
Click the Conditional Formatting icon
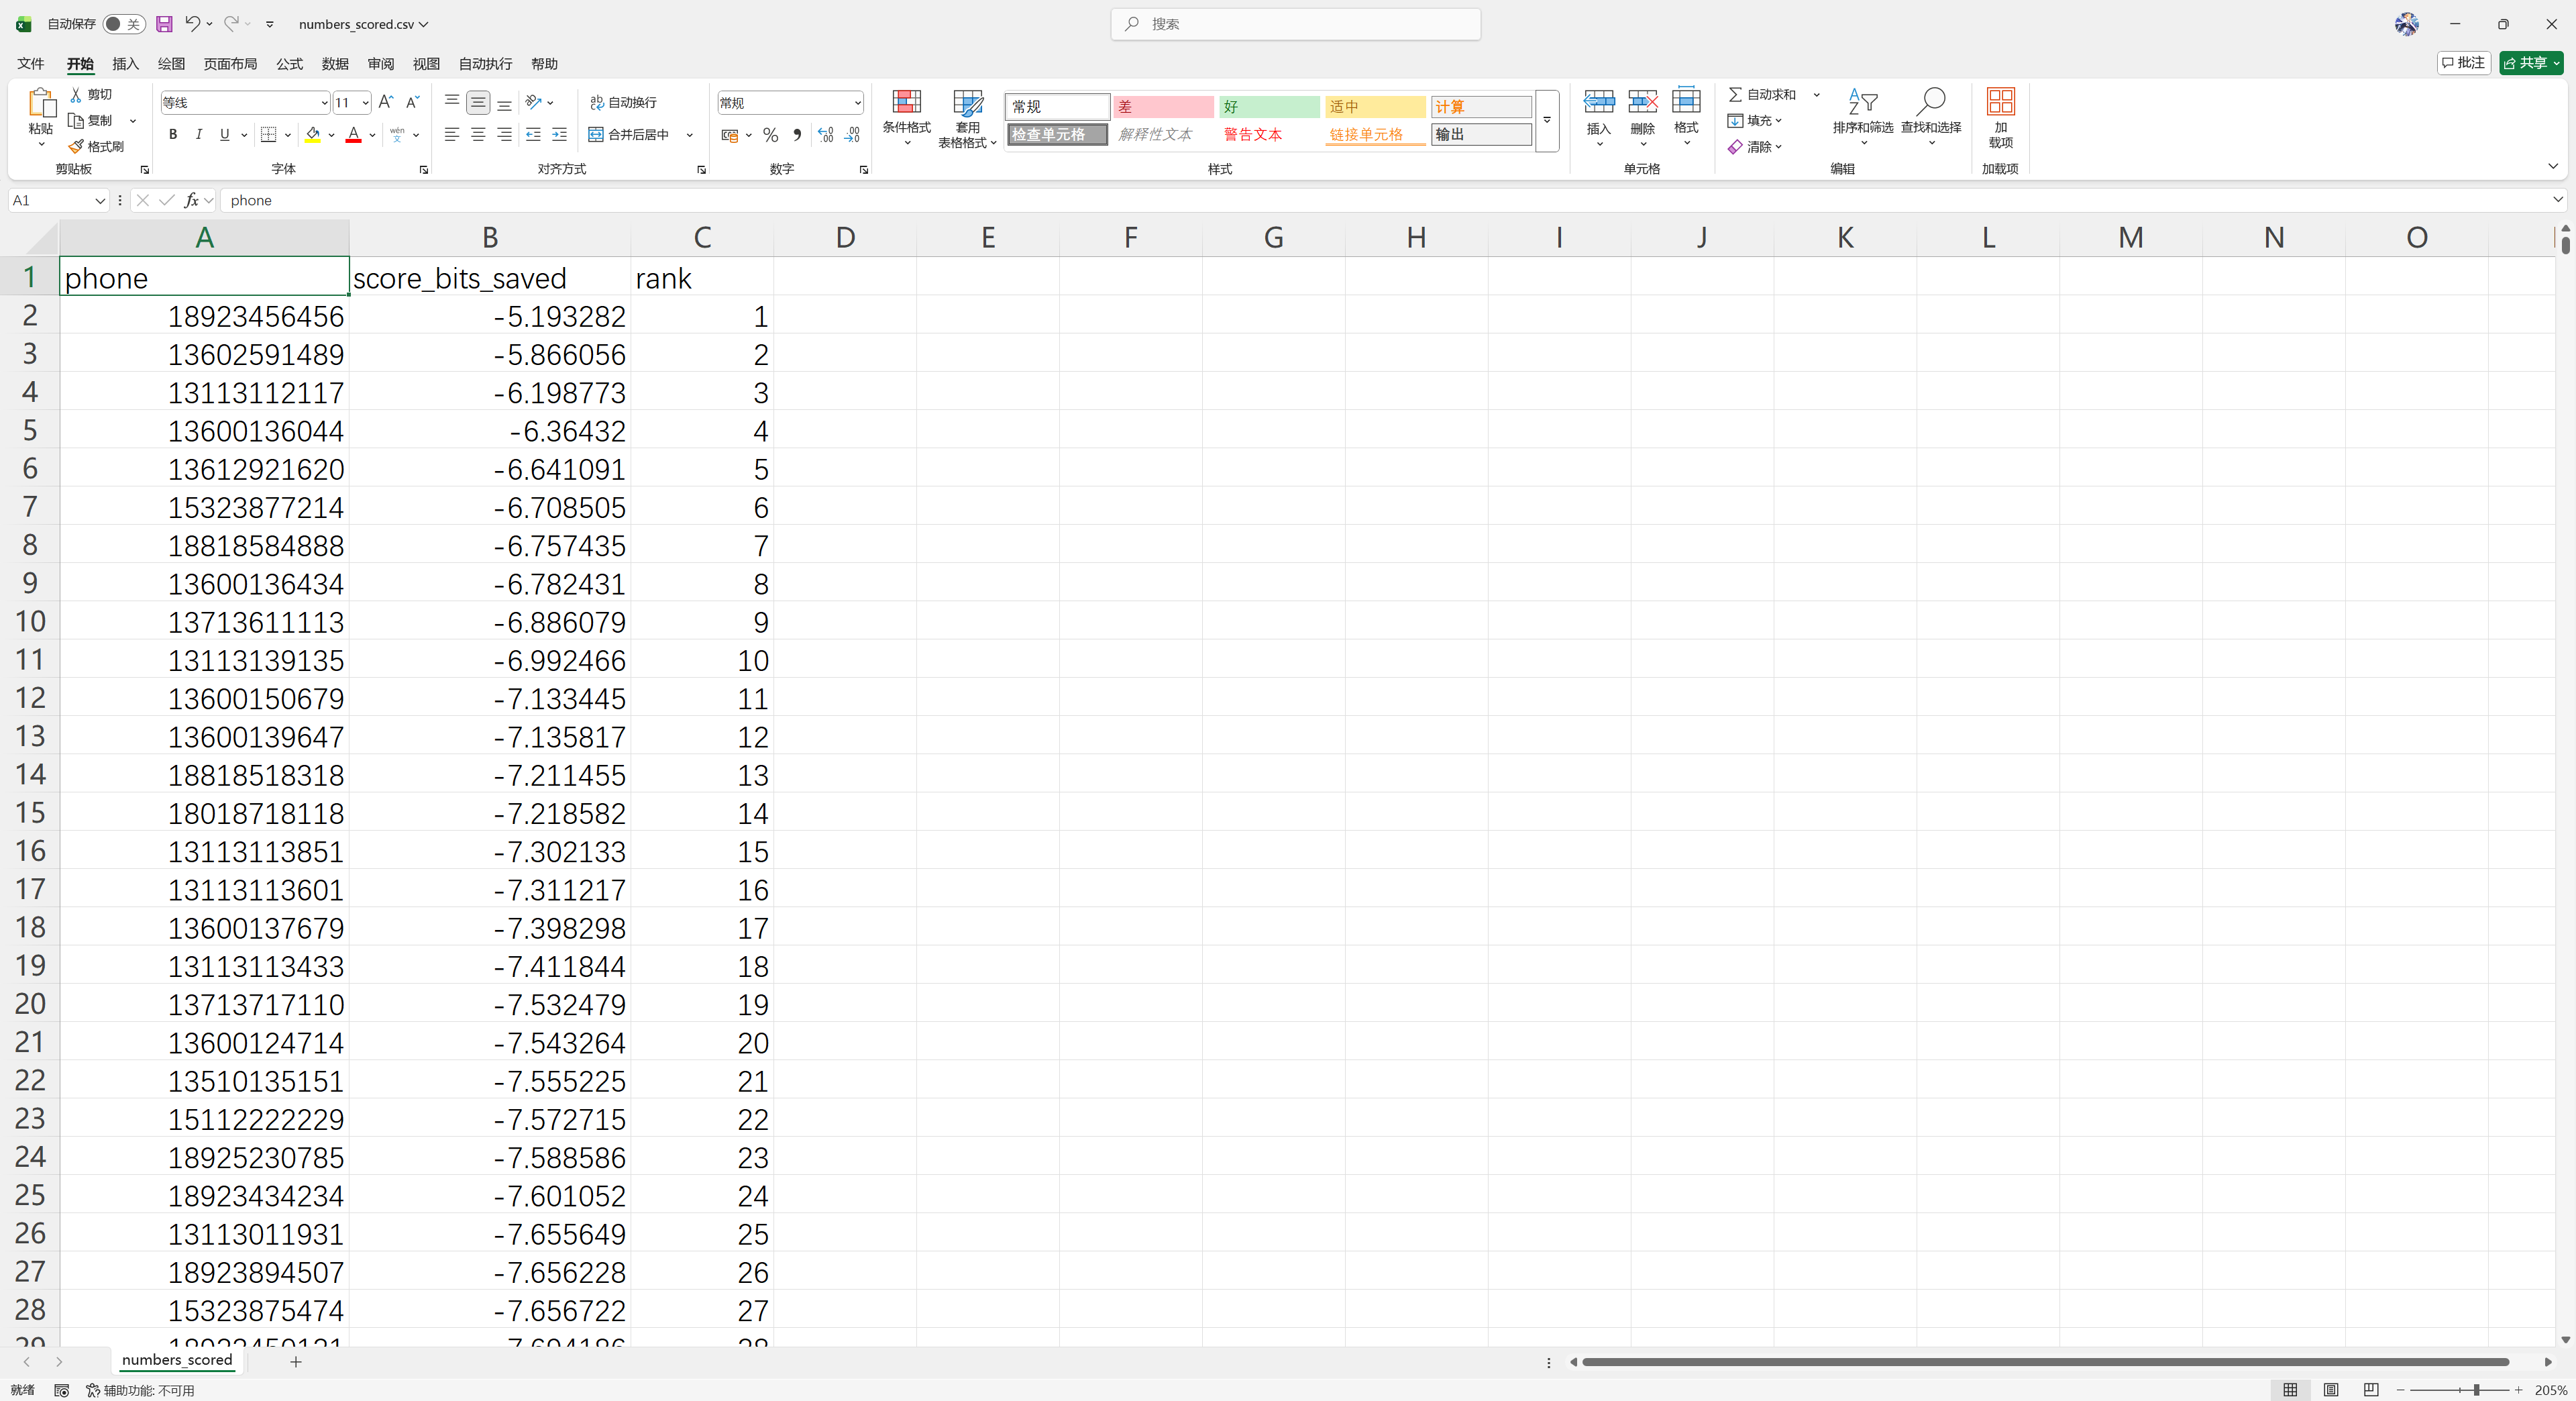tap(906, 102)
